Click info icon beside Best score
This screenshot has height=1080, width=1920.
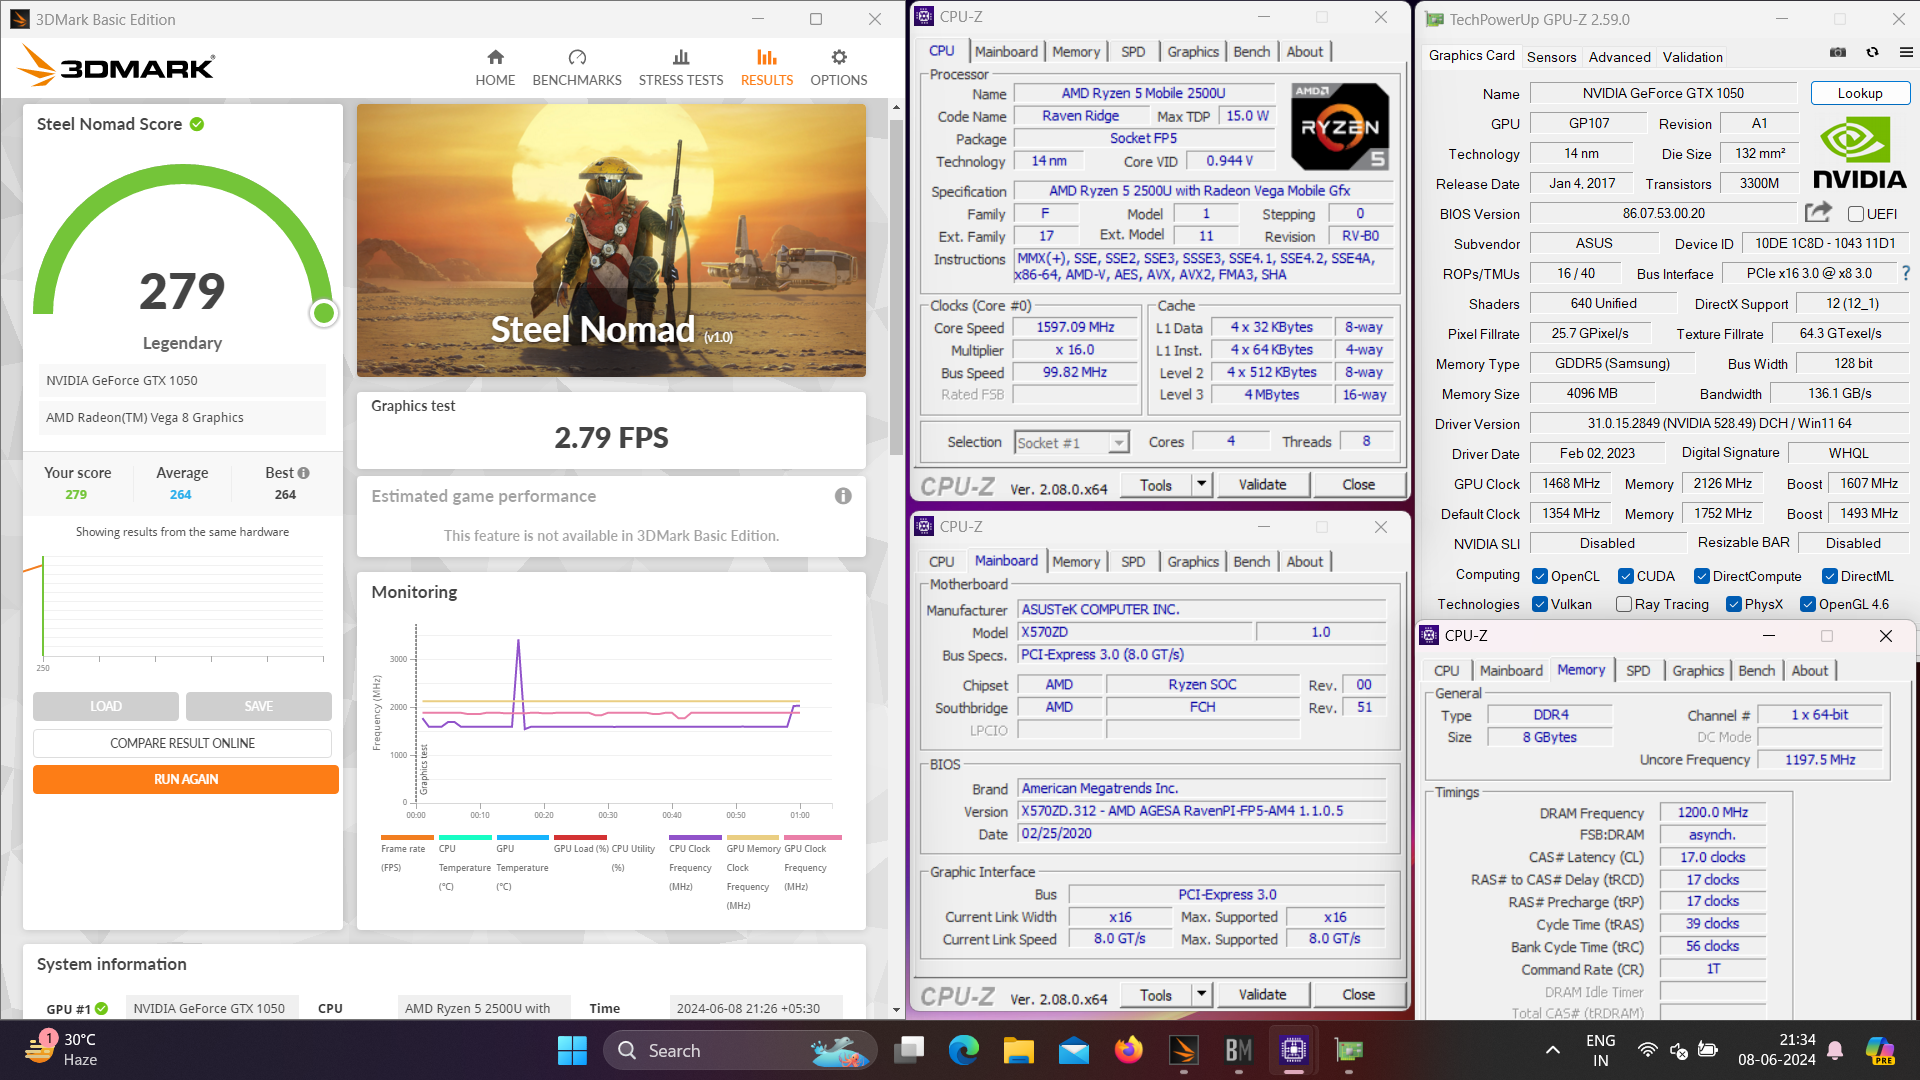pos(304,473)
